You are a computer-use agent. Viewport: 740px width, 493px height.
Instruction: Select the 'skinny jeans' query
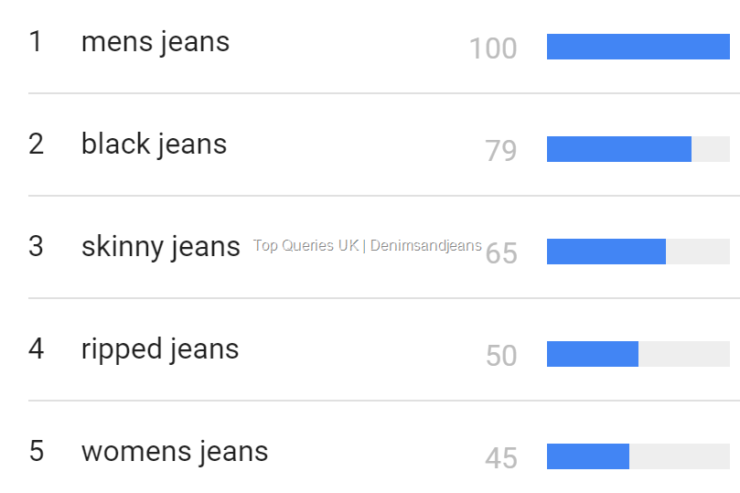coord(161,247)
